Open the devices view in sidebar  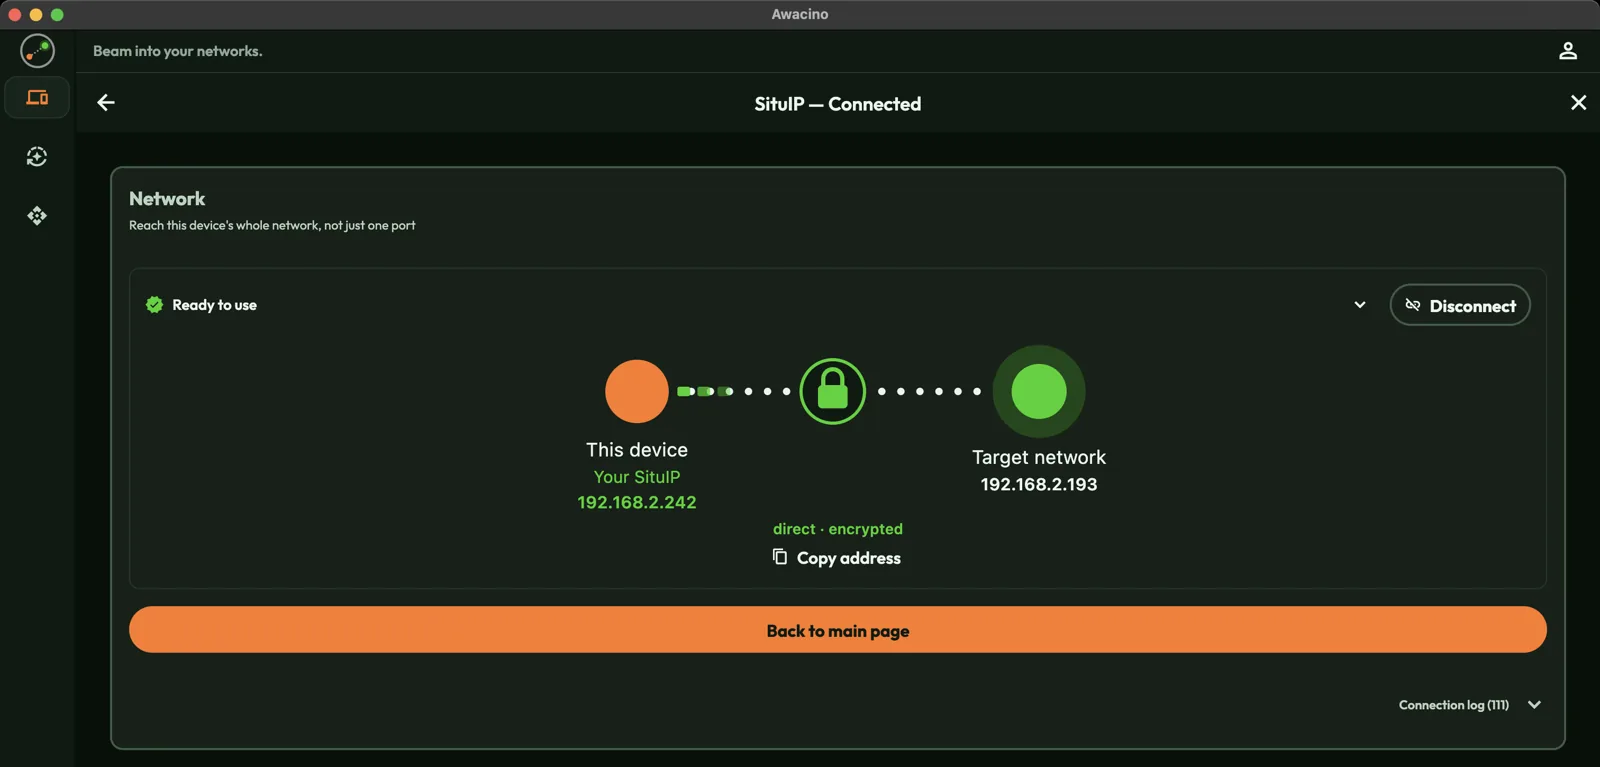click(x=37, y=98)
